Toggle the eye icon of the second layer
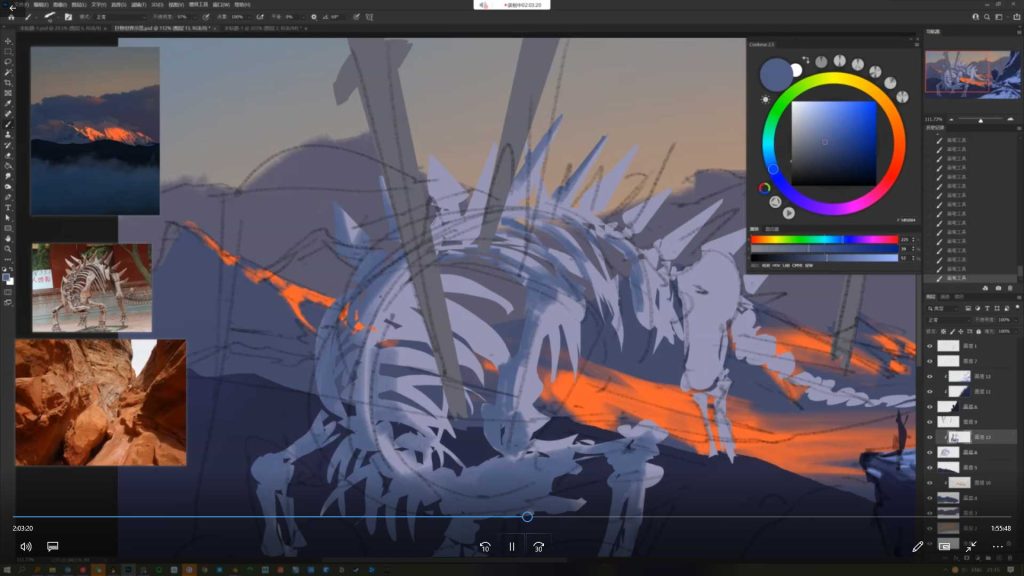 [x=930, y=361]
